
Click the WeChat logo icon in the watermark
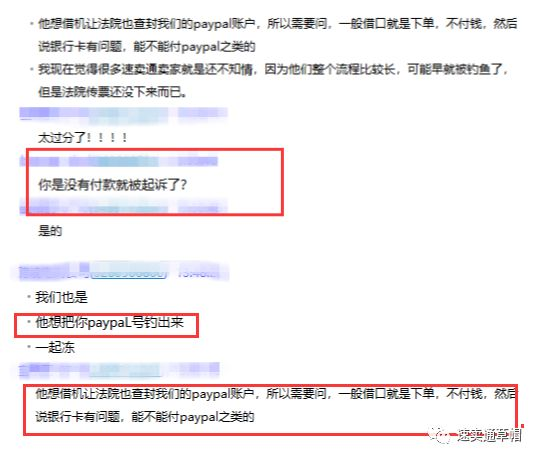pos(440,436)
